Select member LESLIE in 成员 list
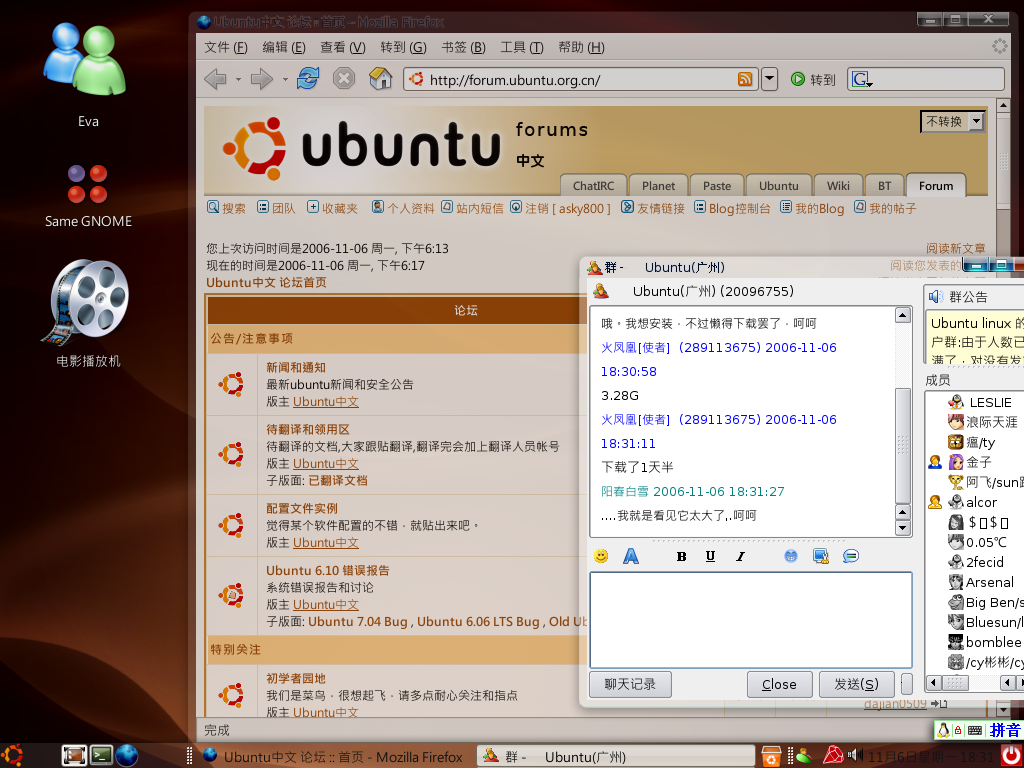1024x768 pixels. coord(990,402)
